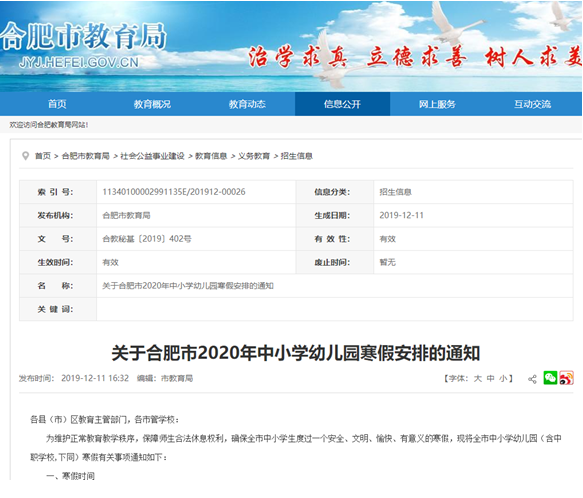The width and height of the screenshot is (583, 498).
Task: Set font size to 大
Action: (478, 379)
